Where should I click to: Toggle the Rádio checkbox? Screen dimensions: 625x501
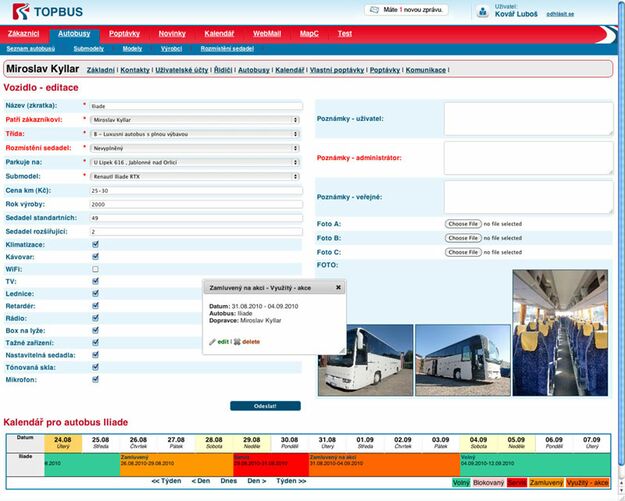point(95,318)
